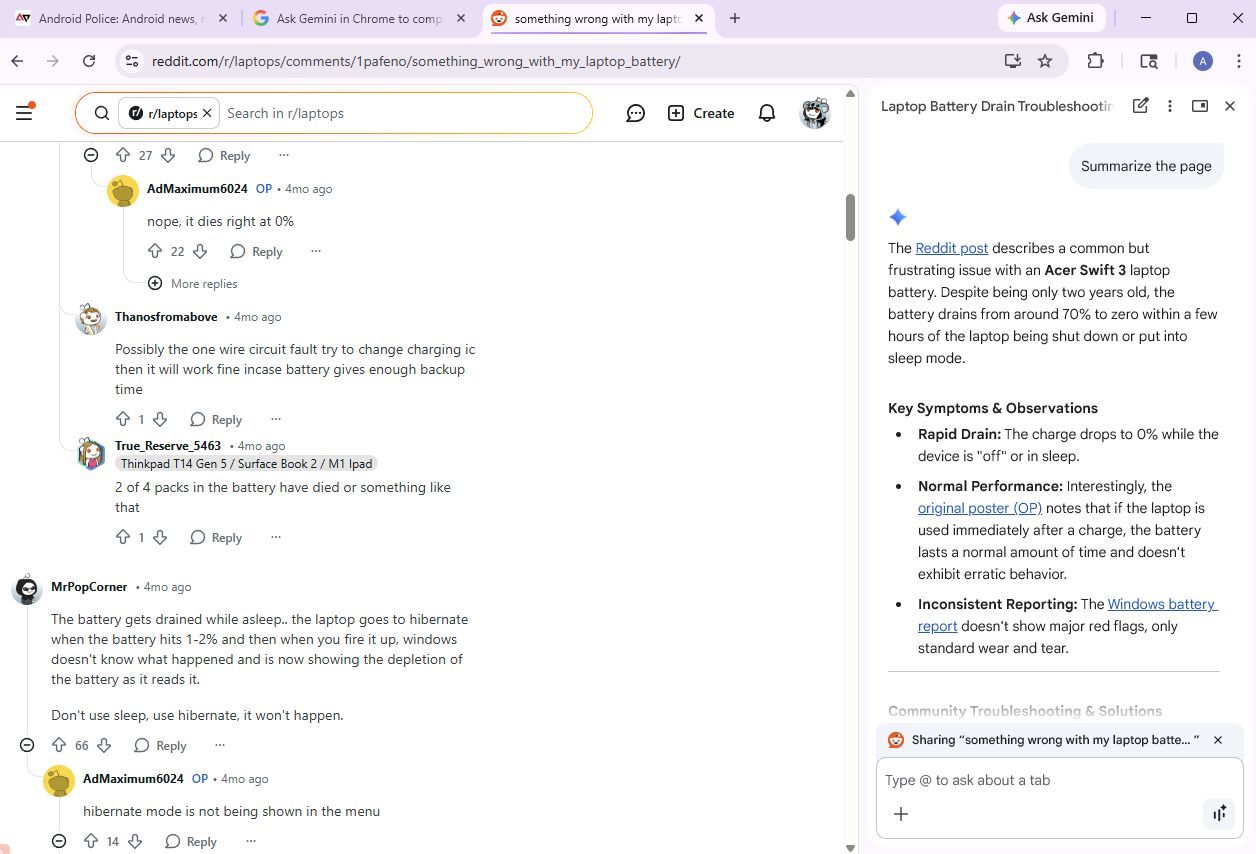The width and height of the screenshot is (1256, 854).
Task: Close the 'something wrong with my laptop' tab
Action: point(699,18)
